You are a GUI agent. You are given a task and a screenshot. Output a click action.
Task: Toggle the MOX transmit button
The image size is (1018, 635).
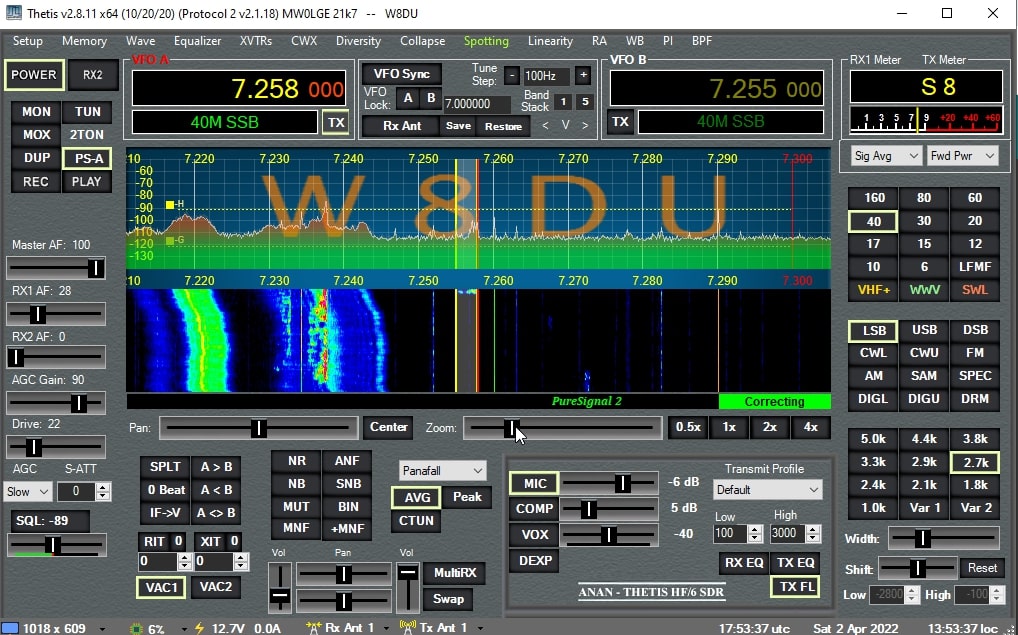point(36,135)
